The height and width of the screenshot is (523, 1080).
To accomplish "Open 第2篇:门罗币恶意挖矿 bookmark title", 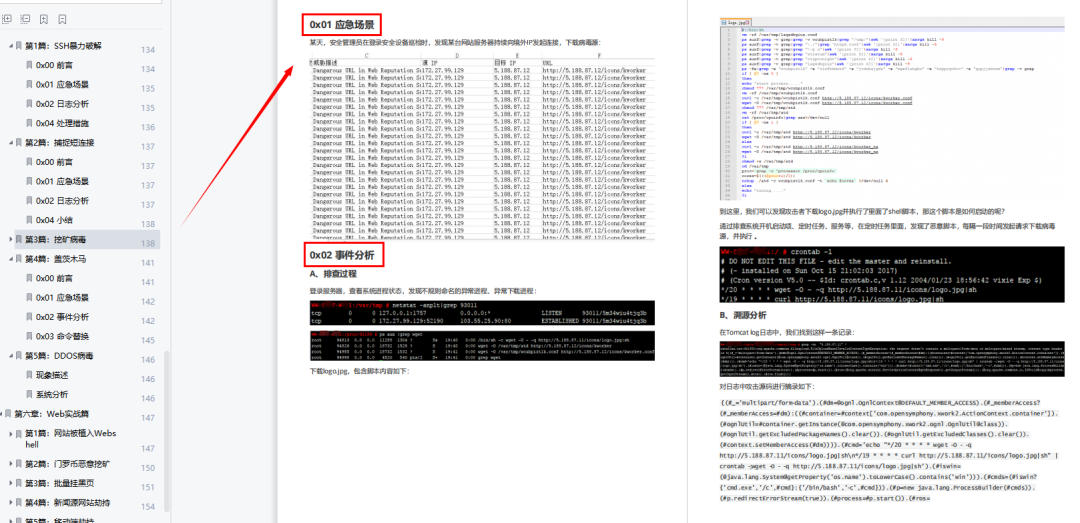I will tap(68, 464).
